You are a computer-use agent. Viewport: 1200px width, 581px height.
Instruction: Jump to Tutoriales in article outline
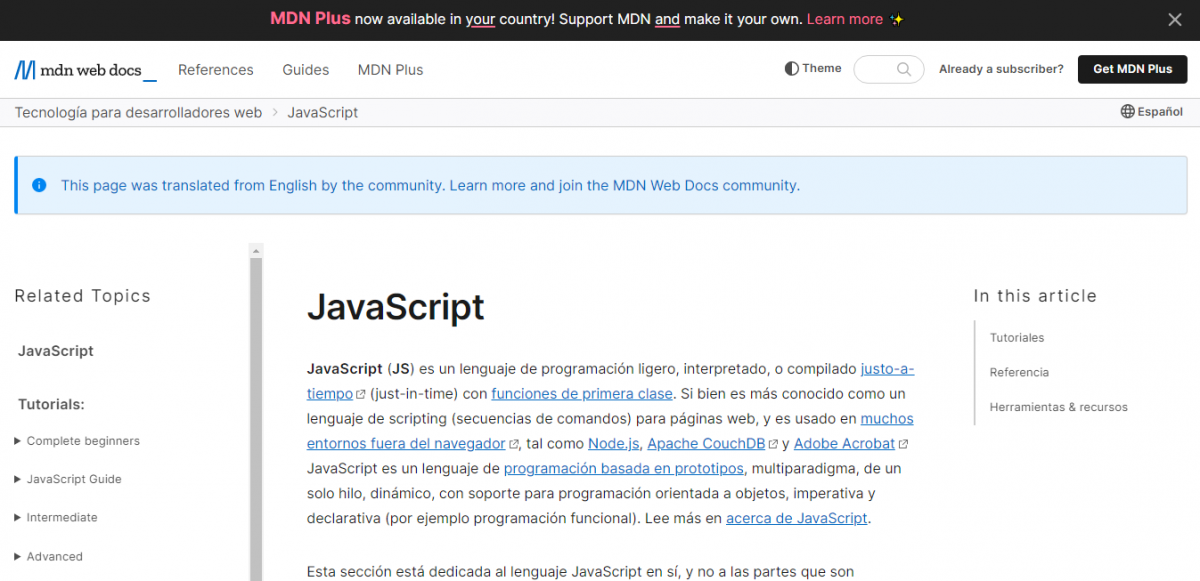pos(1017,338)
